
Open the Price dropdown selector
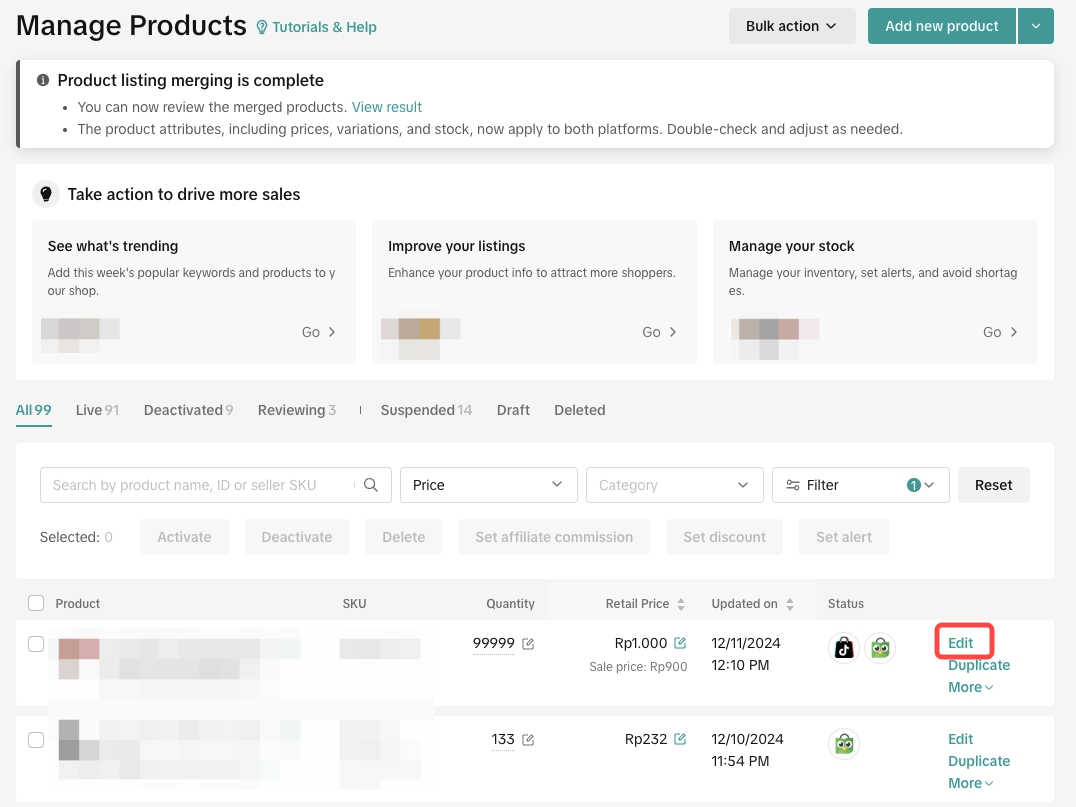point(488,485)
